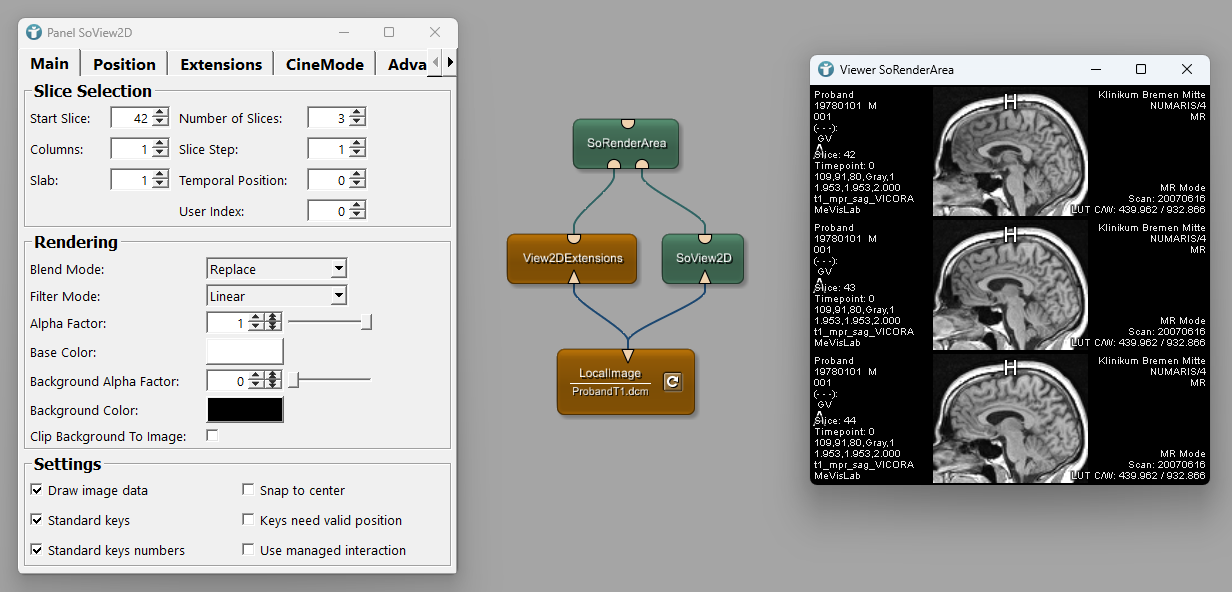Screen dimensions: 1232x592
Task: Click the Background Color black swatch
Action: tap(245, 410)
